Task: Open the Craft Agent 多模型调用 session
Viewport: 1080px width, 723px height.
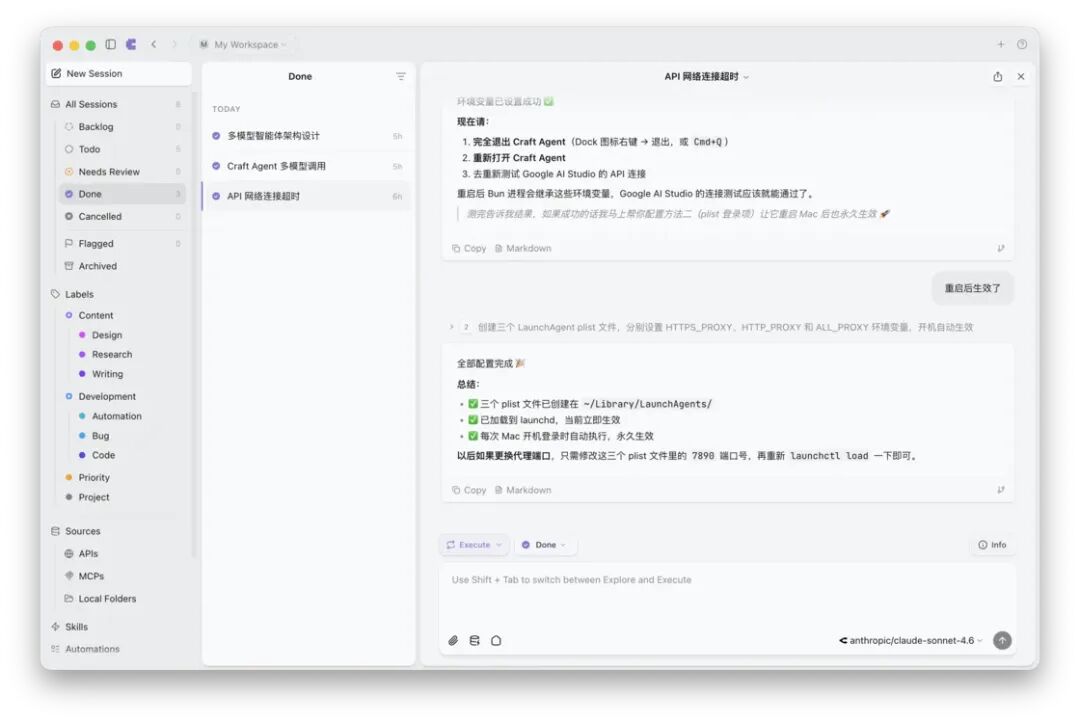Action: 306,166
